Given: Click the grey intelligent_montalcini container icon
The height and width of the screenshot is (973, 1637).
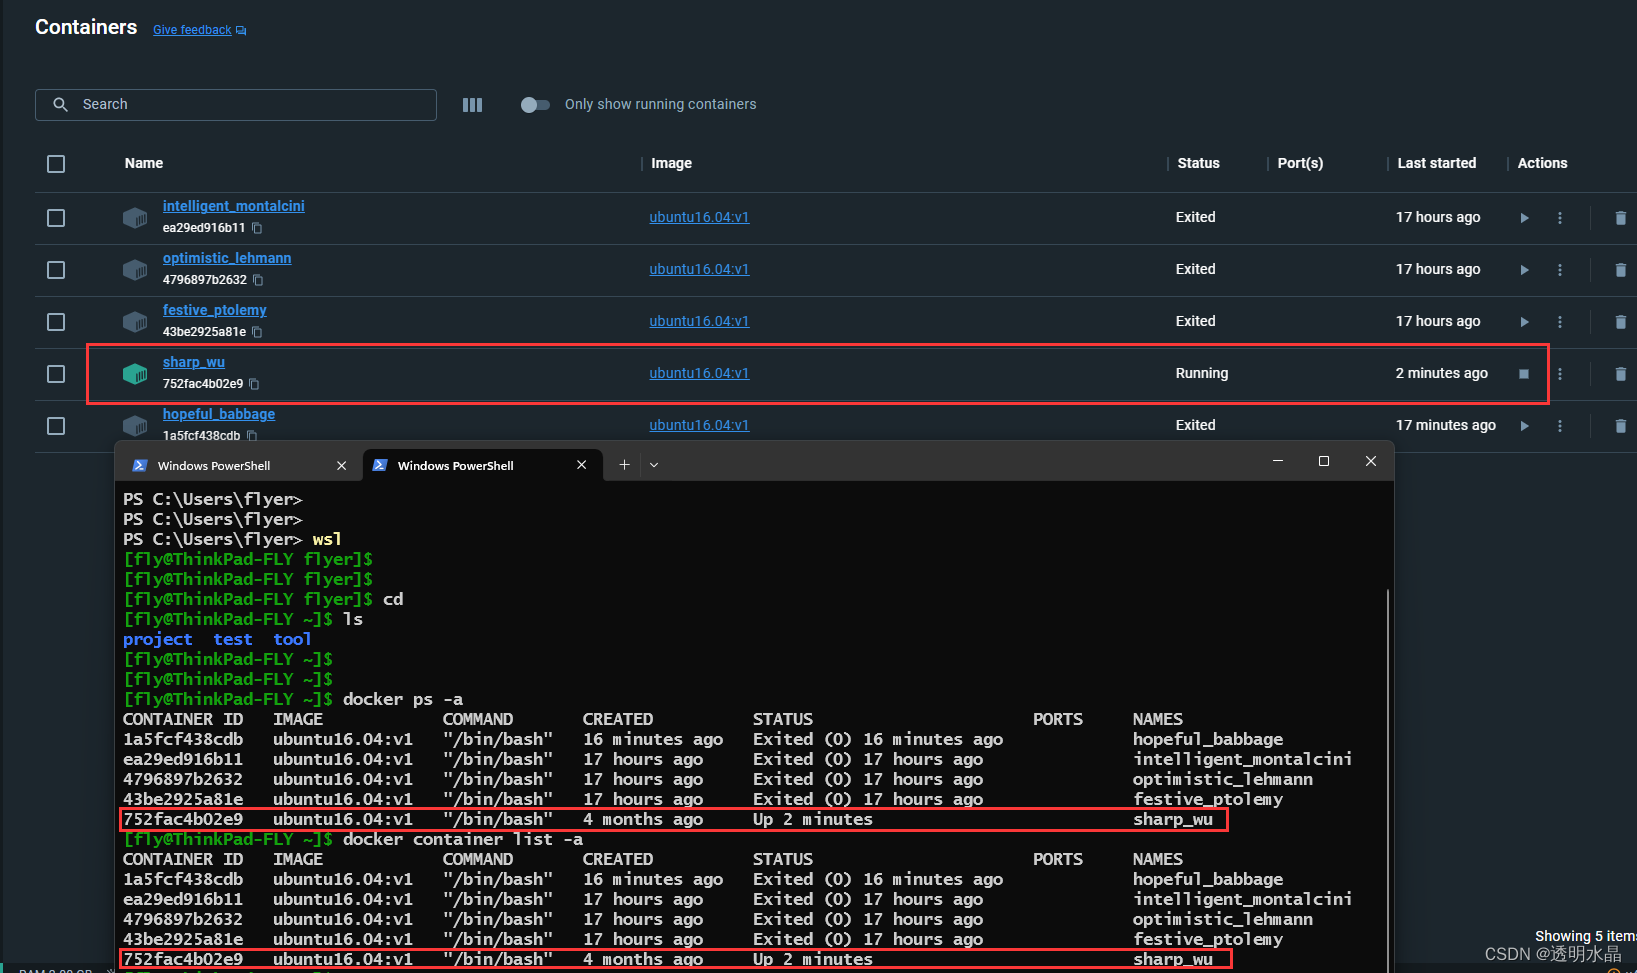Looking at the screenshot, I should pos(135,218).
